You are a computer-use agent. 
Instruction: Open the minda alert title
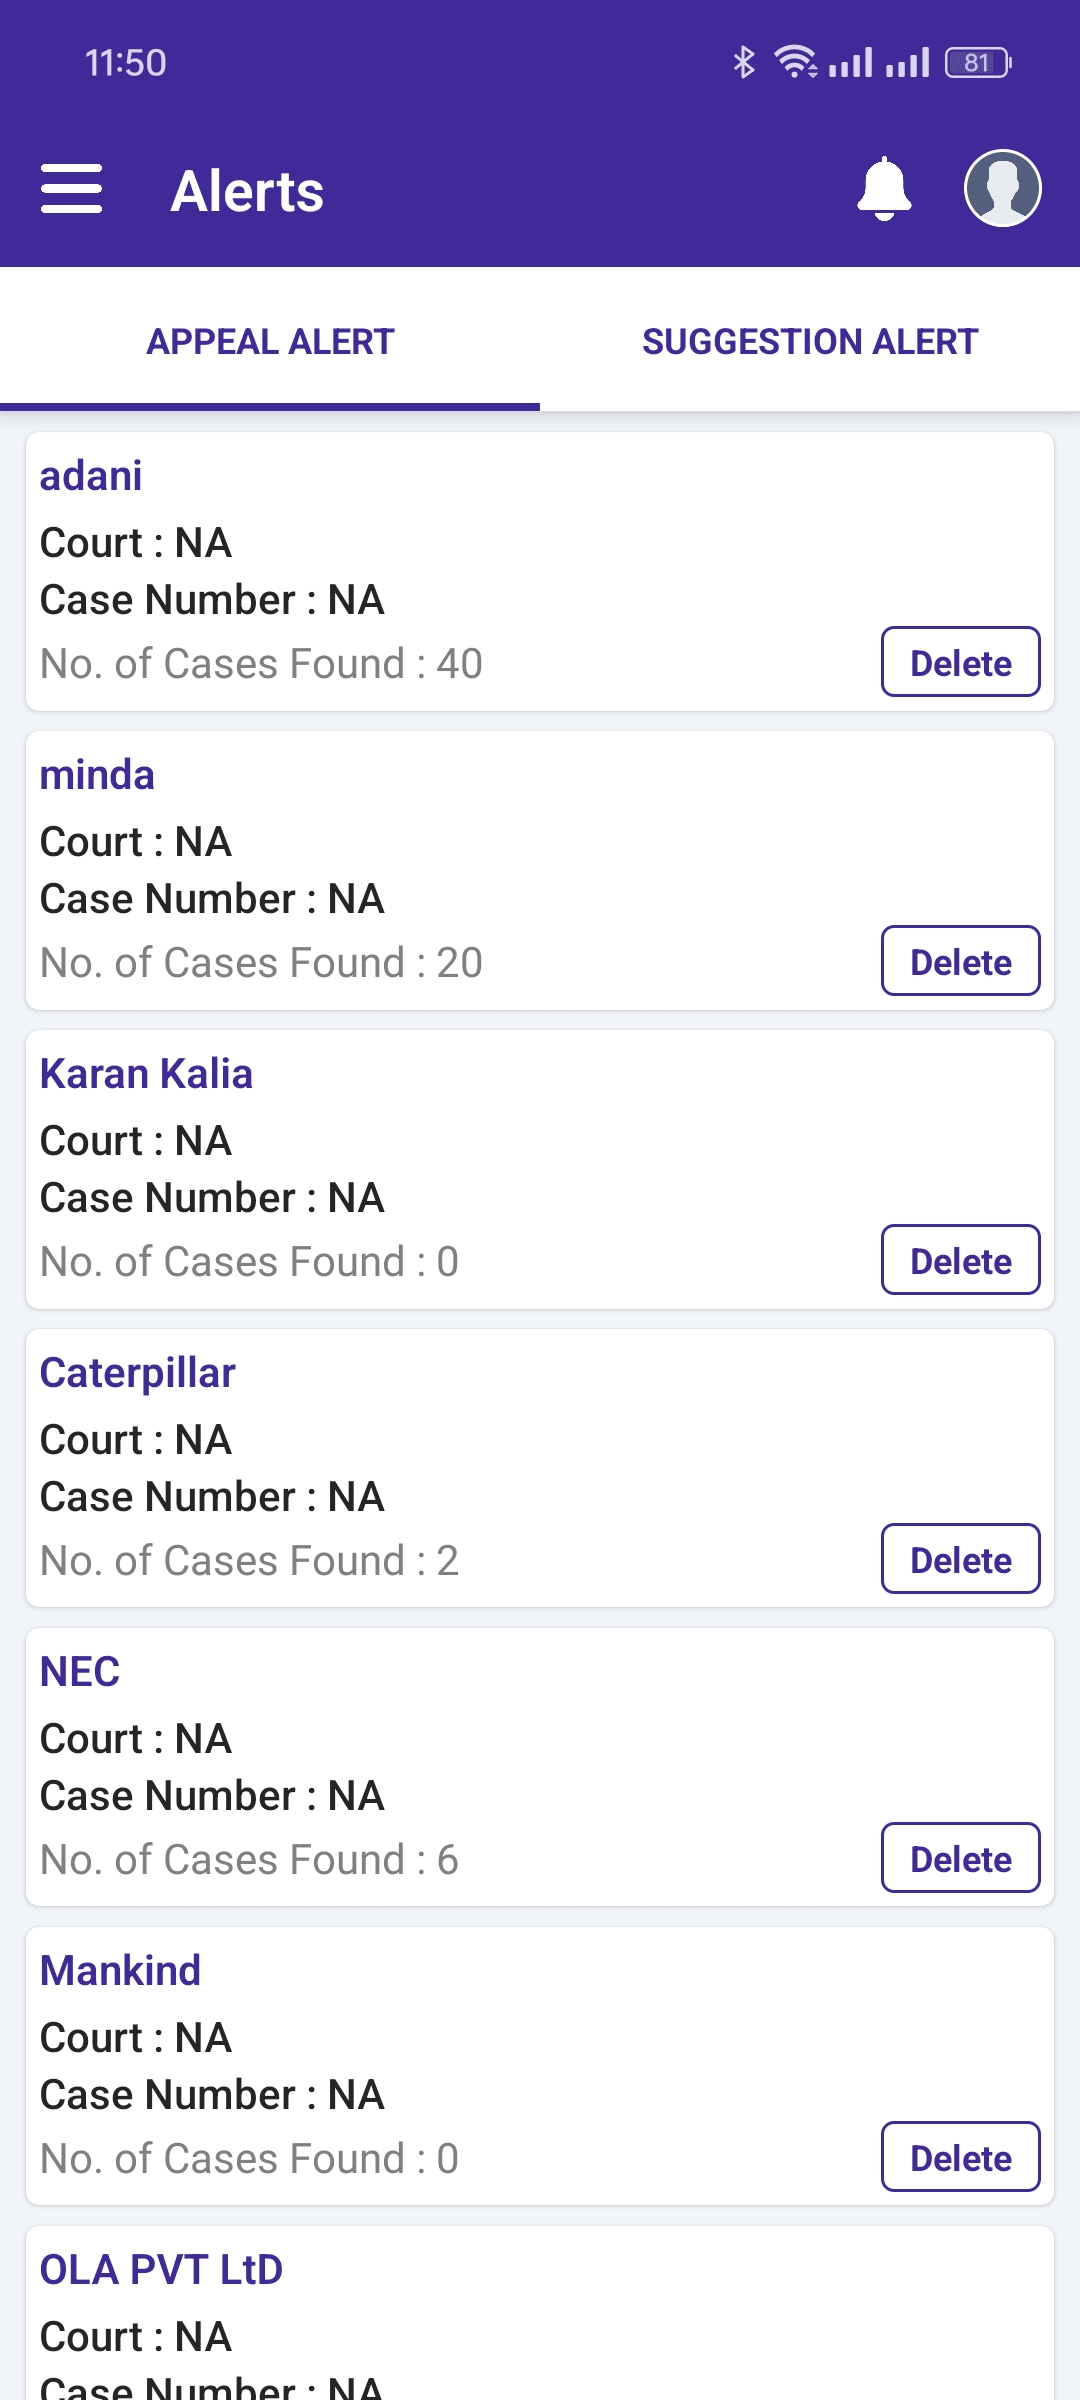pyautogui.click(x=97, y=775)
